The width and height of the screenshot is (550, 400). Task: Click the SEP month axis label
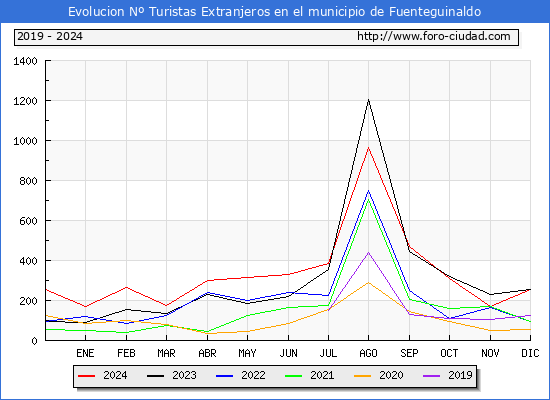click(x=409, y=353)
